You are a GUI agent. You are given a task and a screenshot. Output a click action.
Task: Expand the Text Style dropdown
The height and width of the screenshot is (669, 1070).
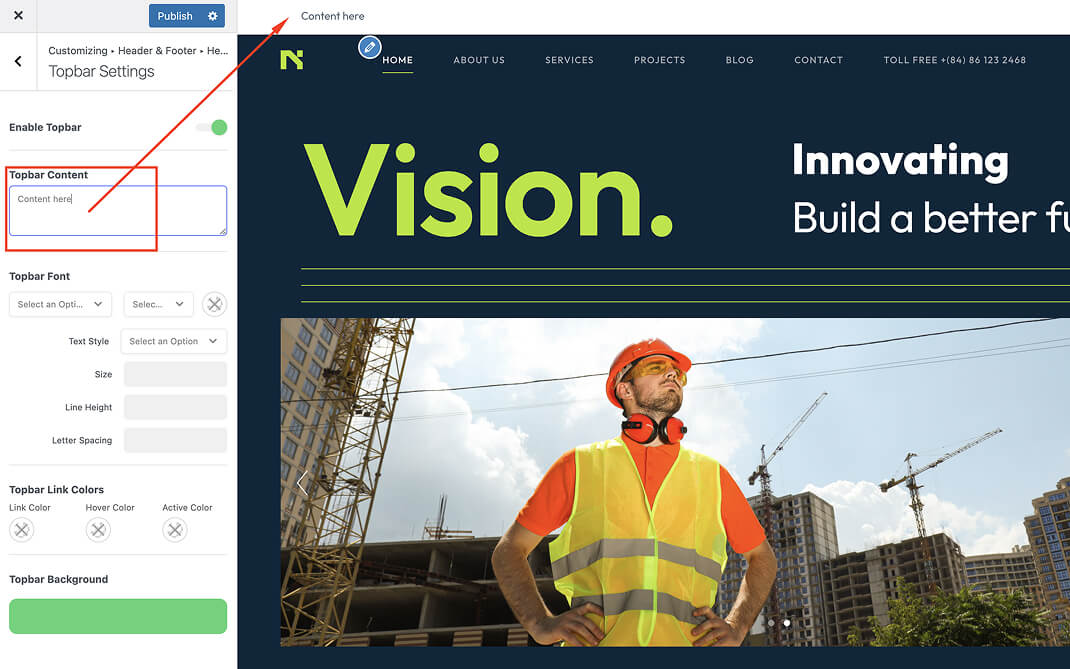173,341
